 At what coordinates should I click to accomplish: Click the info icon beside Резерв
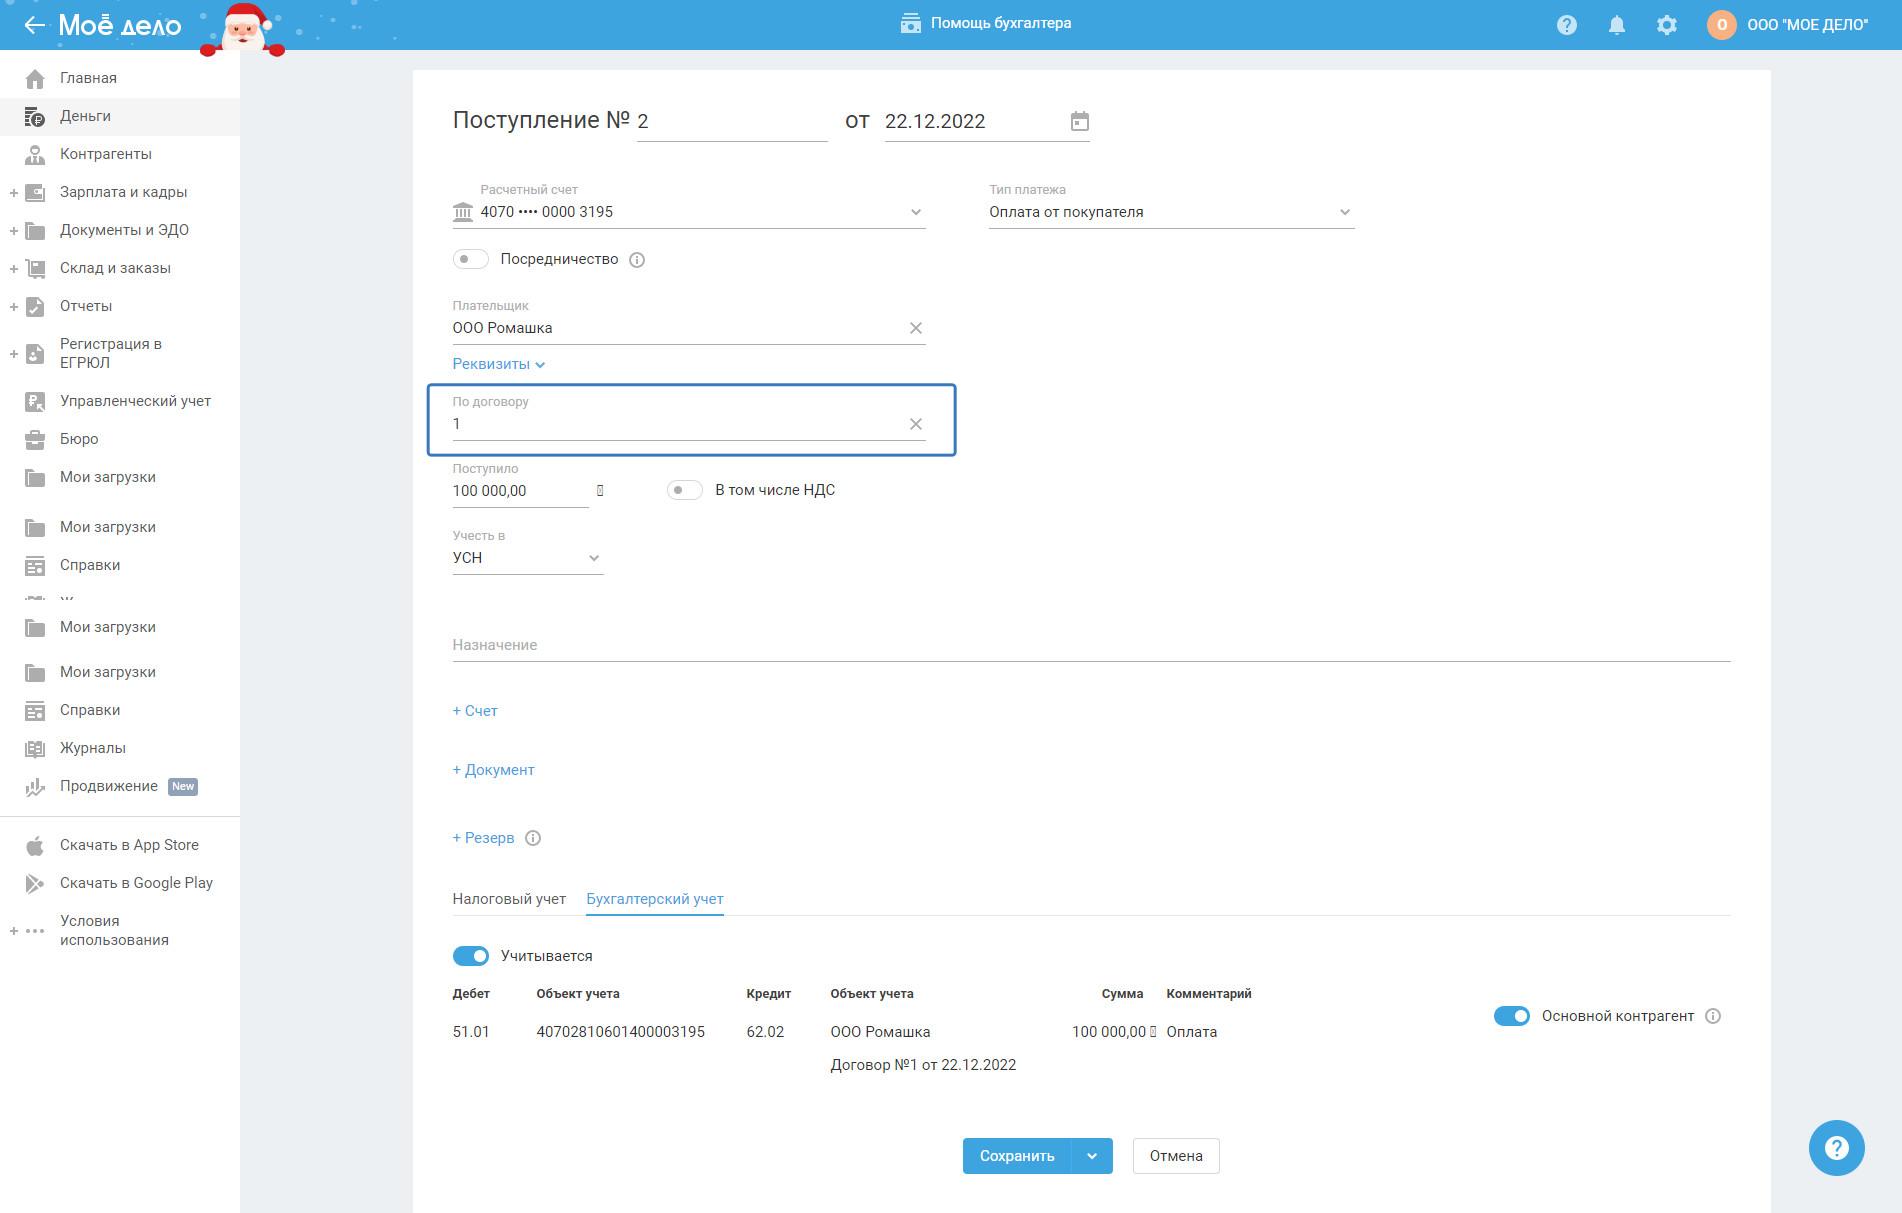(x=533, y=838)
